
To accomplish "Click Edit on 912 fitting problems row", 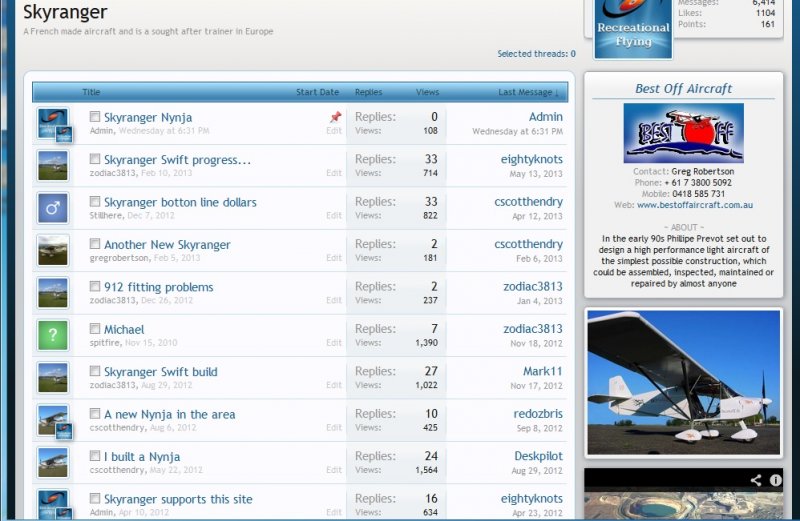I will coord(334,300).
